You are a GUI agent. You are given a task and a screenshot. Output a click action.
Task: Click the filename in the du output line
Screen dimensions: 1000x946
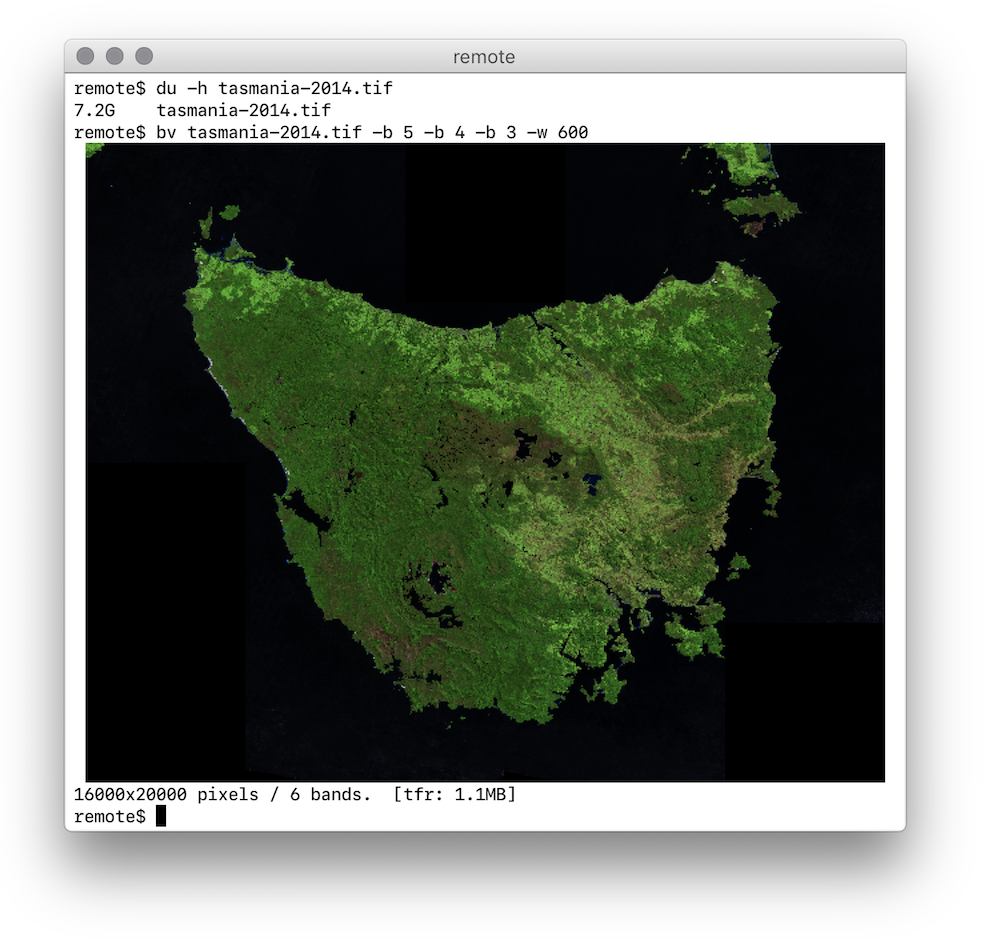click(243, 110)
